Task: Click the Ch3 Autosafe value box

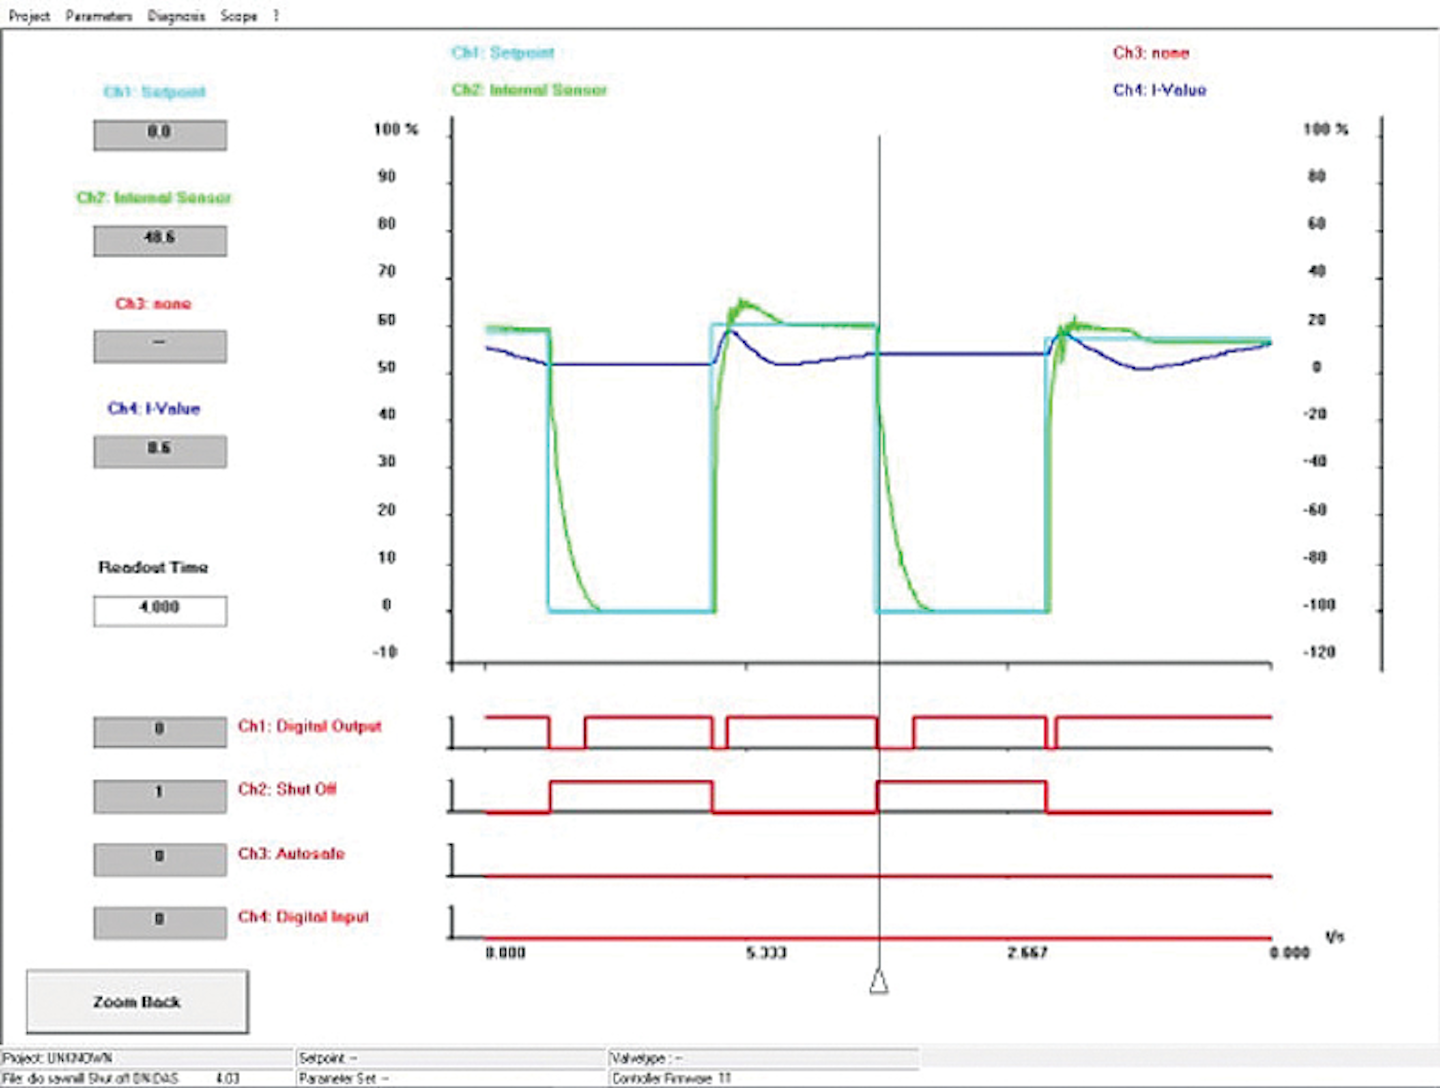Action: pyautogui.click(x=160, y=859)
